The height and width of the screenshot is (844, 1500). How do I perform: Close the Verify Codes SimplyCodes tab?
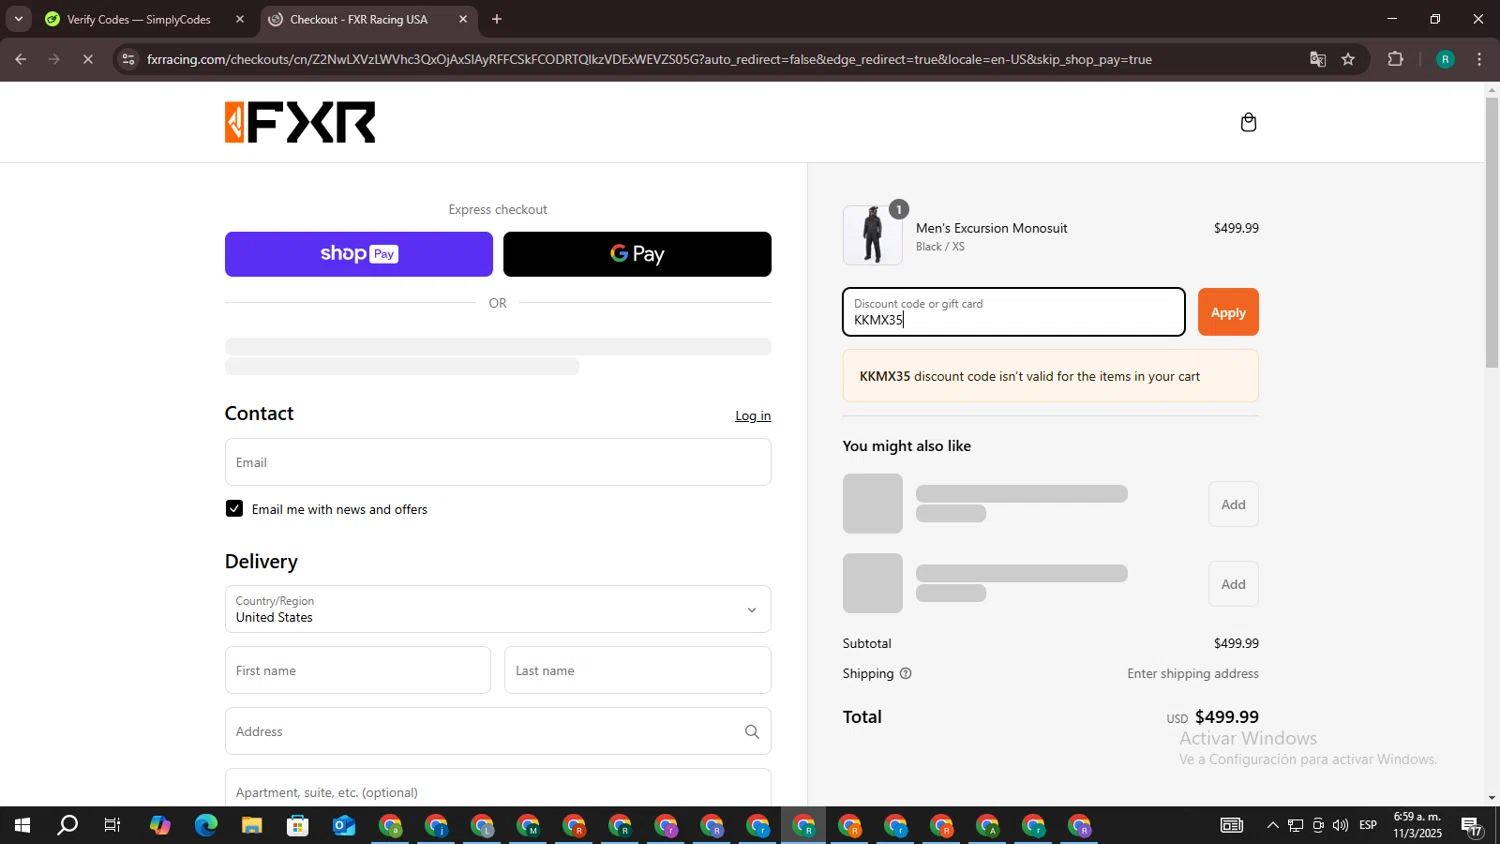coord(239,19)
